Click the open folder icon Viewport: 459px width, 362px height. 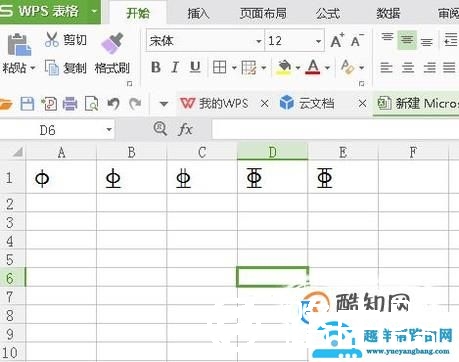6,104
